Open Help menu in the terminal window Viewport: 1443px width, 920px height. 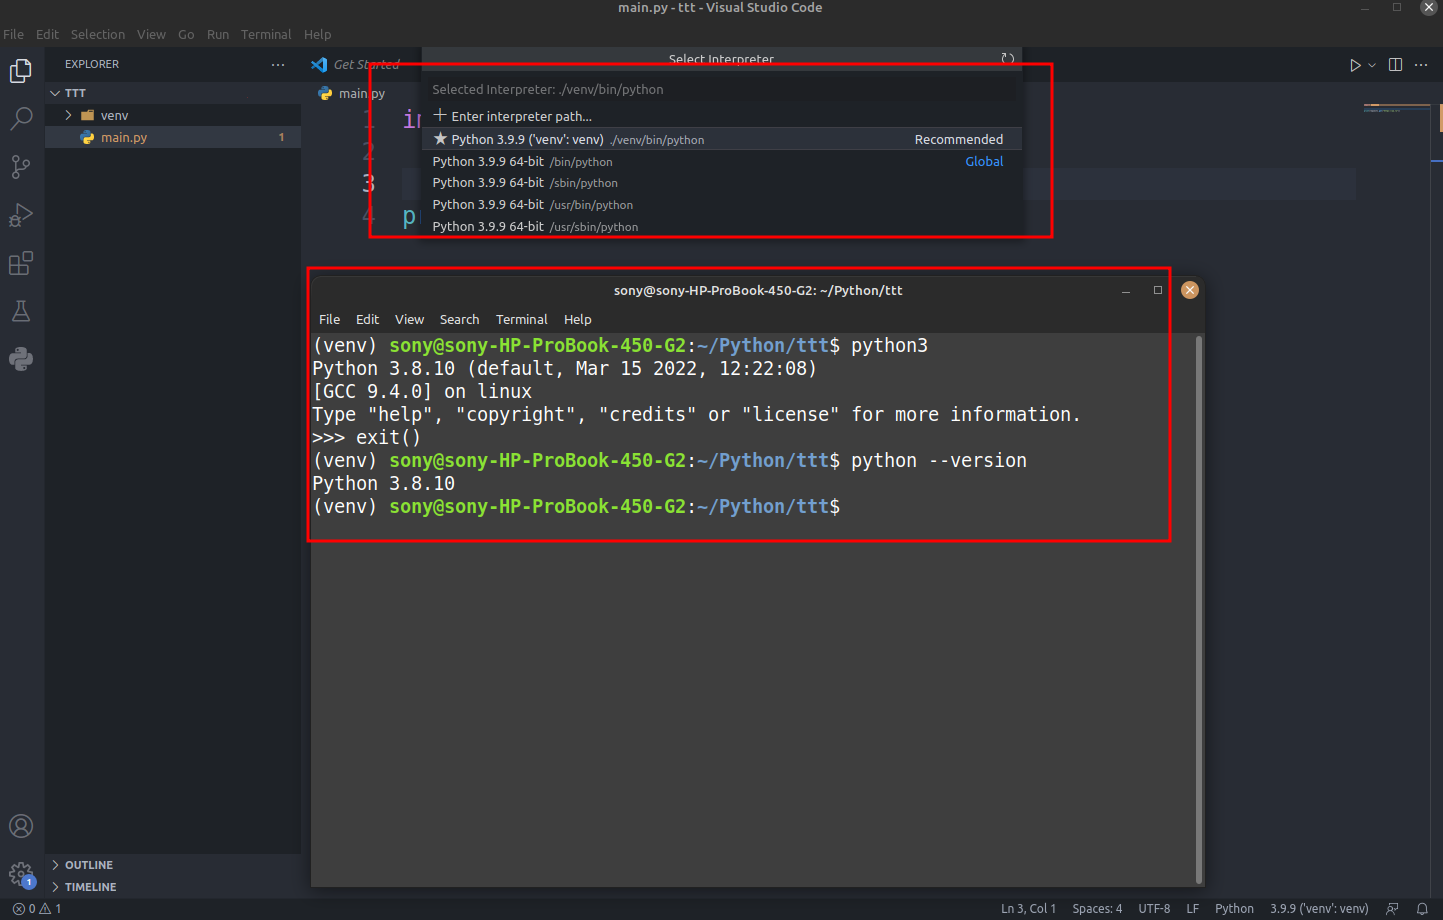tap(577, 319)
